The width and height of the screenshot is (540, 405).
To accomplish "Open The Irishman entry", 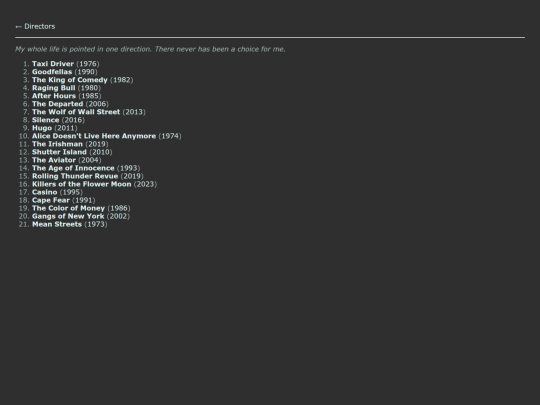I will 58,144.
